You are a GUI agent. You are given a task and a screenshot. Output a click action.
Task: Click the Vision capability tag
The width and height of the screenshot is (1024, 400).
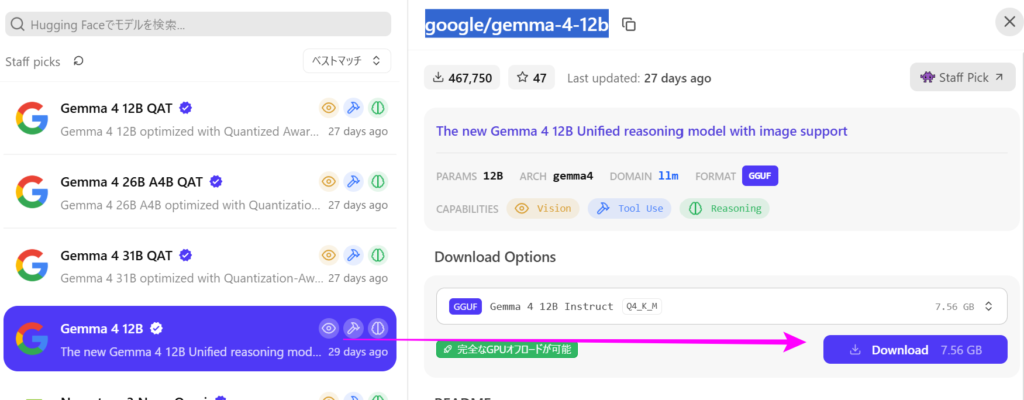543,208
